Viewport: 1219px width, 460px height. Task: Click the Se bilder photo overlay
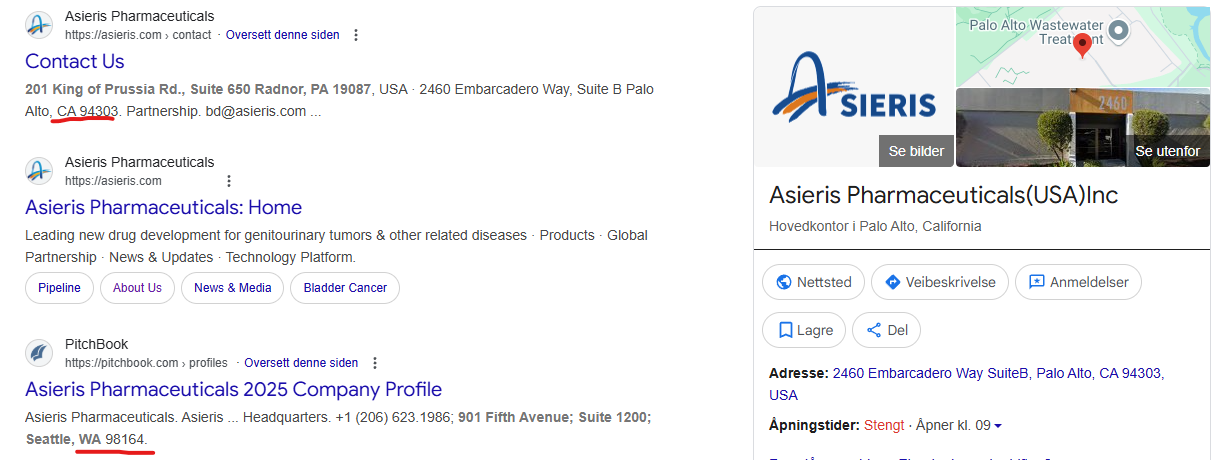(x=916, y=151)
